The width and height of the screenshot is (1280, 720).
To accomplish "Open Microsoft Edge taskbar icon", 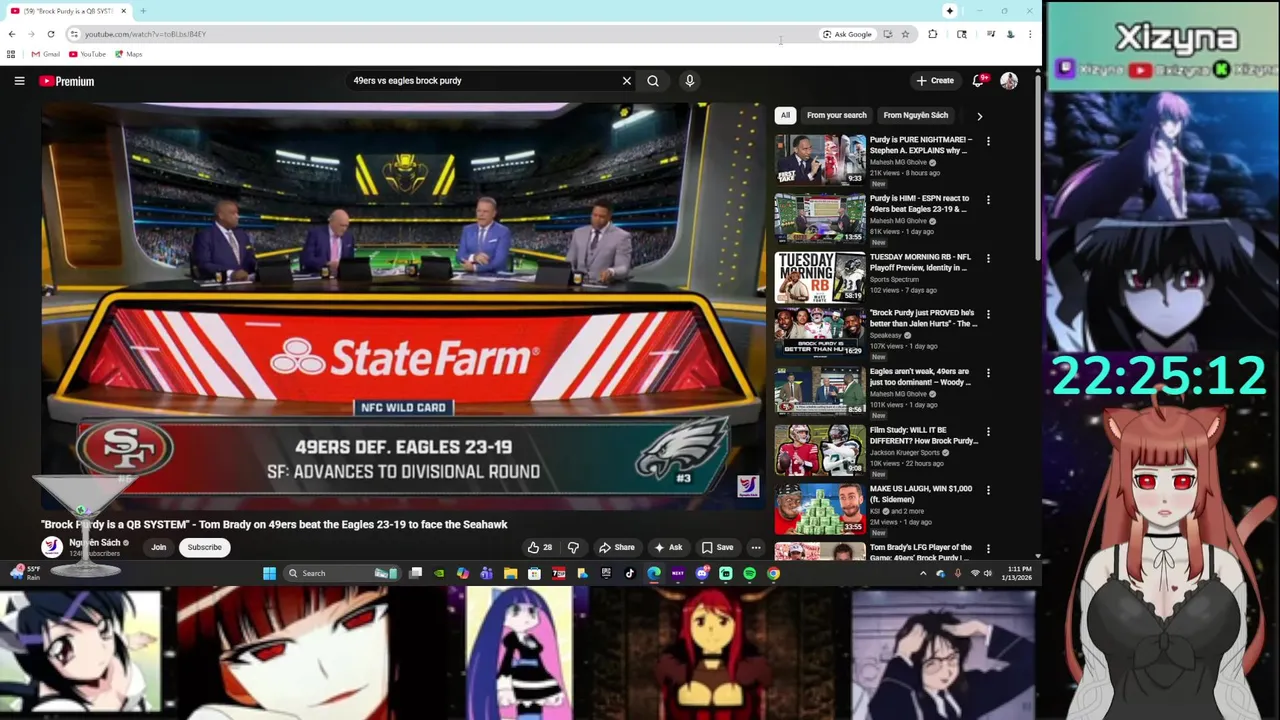I will tap(654, 573).
